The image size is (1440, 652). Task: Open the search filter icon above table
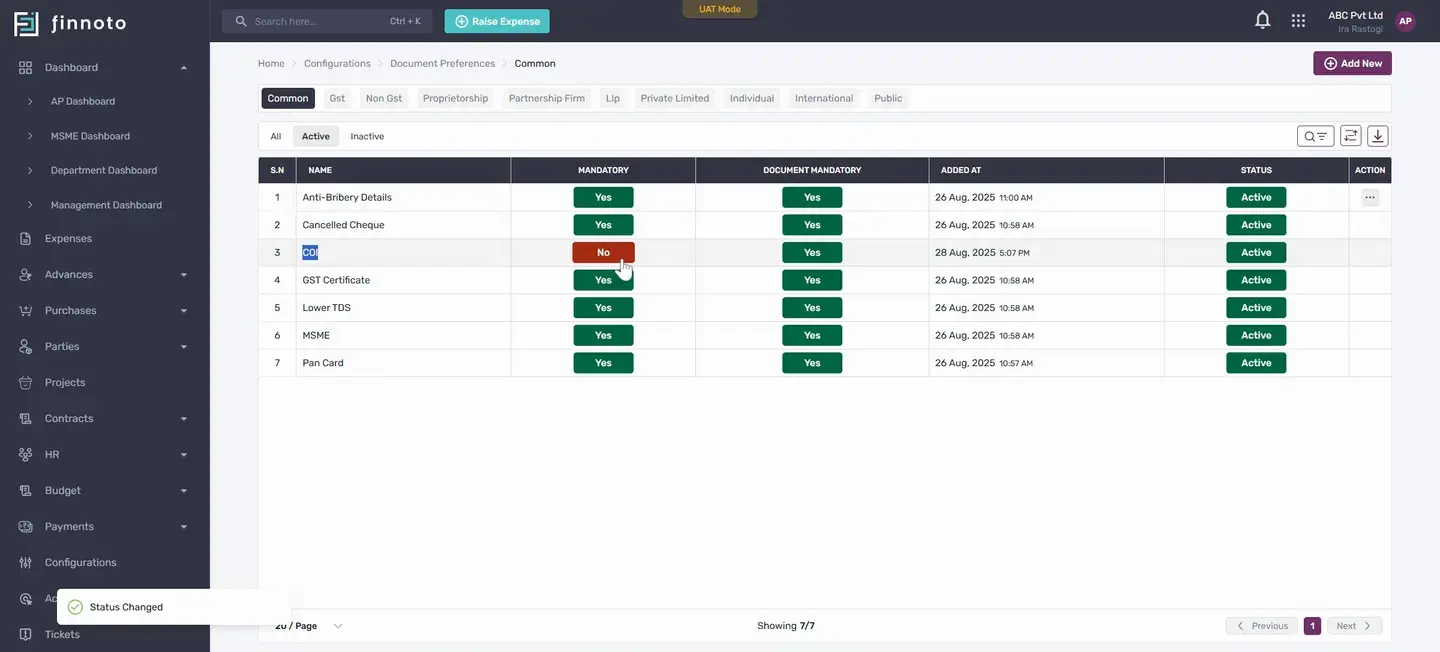tap(1316, 136)
